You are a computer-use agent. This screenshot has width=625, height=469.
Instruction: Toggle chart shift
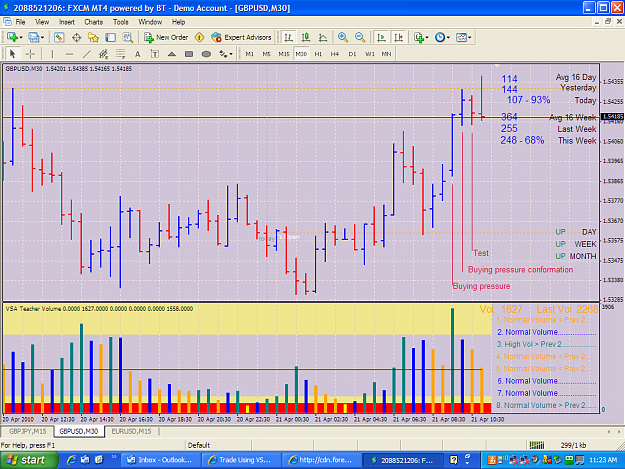398,37
